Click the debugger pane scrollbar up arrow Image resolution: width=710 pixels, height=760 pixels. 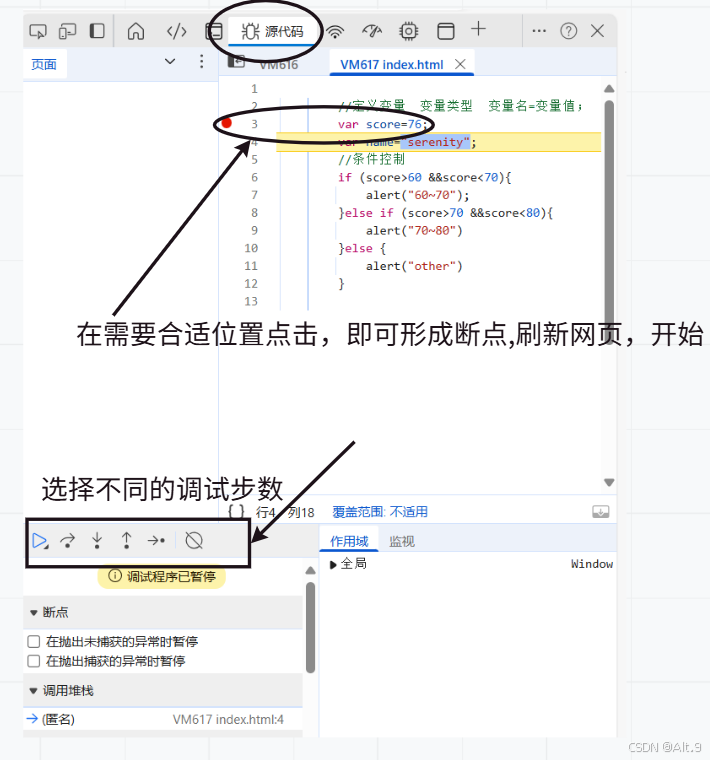click(310, 570)
